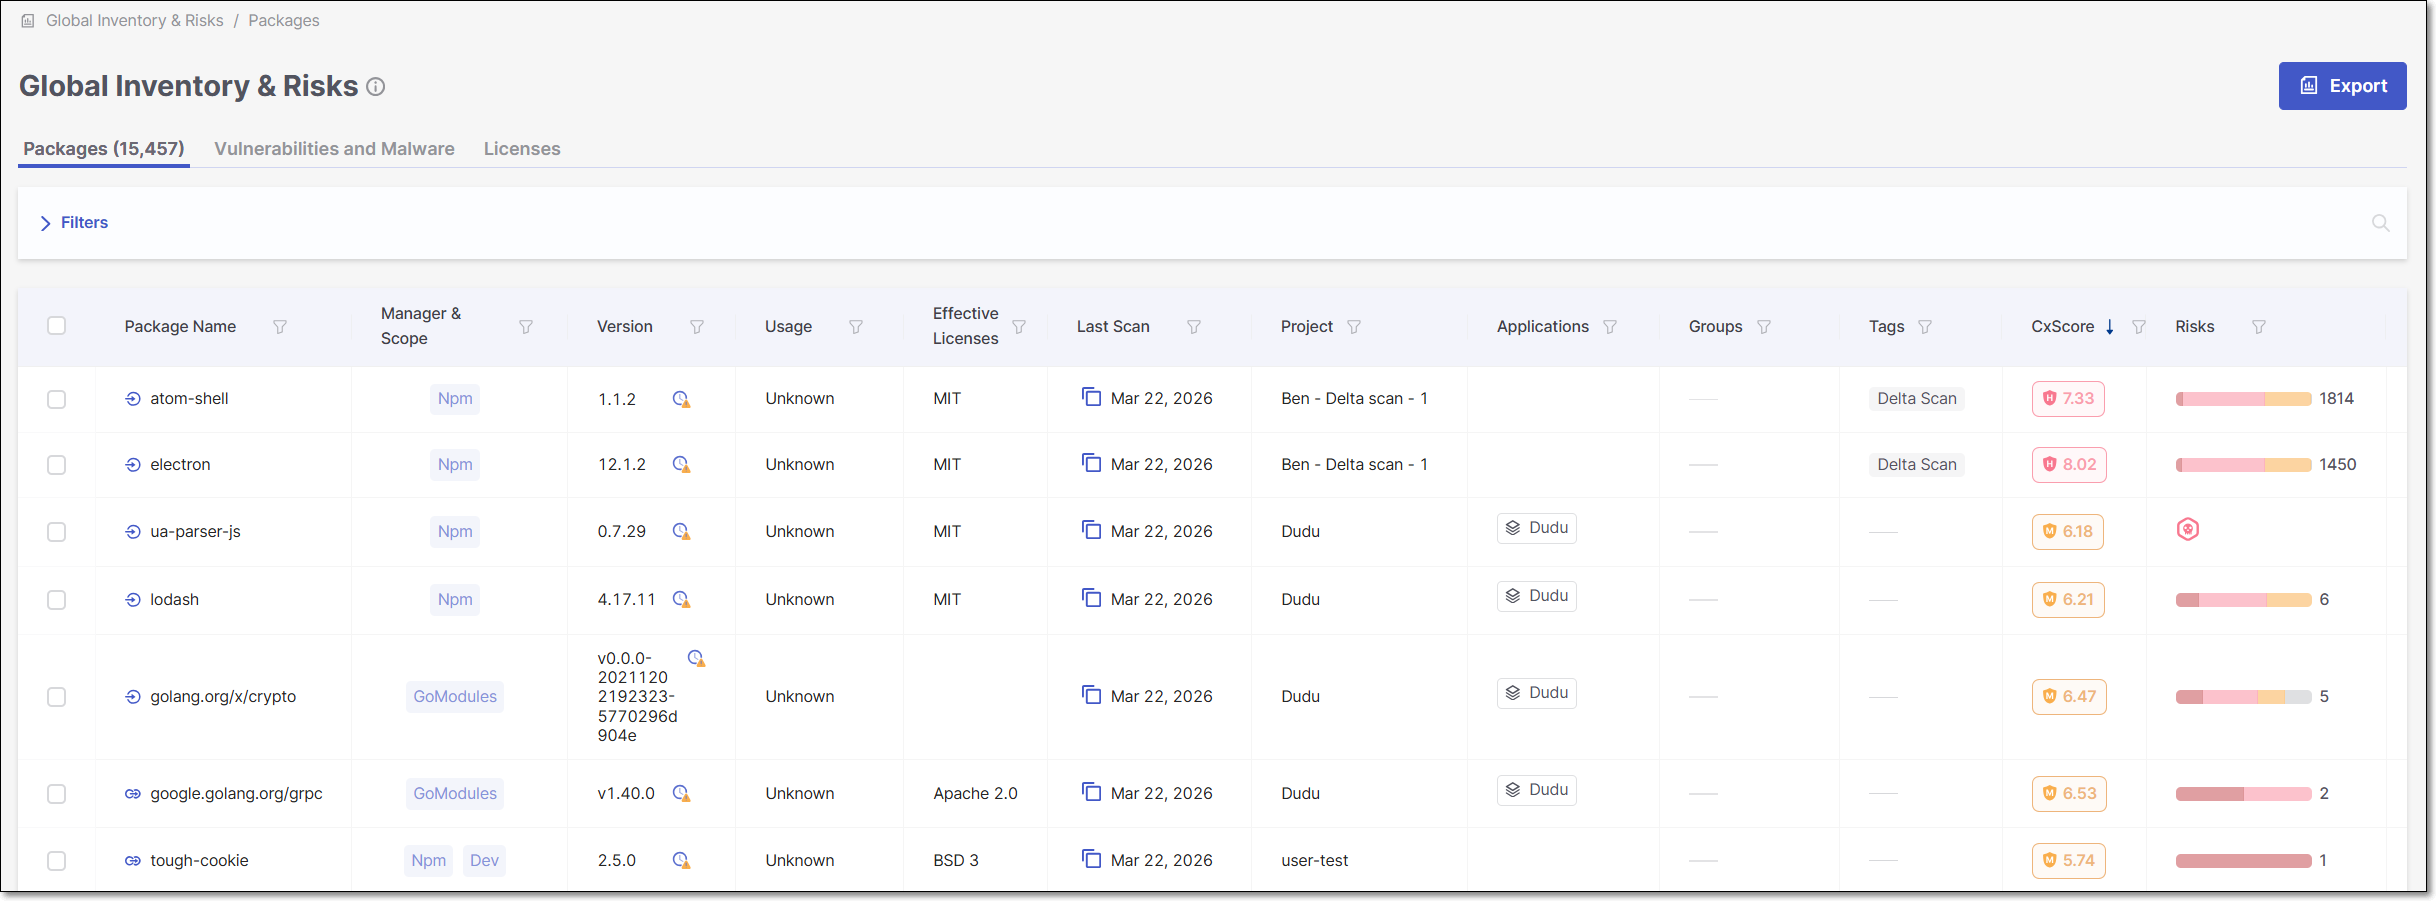The image size is (2436, 901).
Task: Click the info icon beside Global Inventory & Risks
Action: tap(375, 87)
